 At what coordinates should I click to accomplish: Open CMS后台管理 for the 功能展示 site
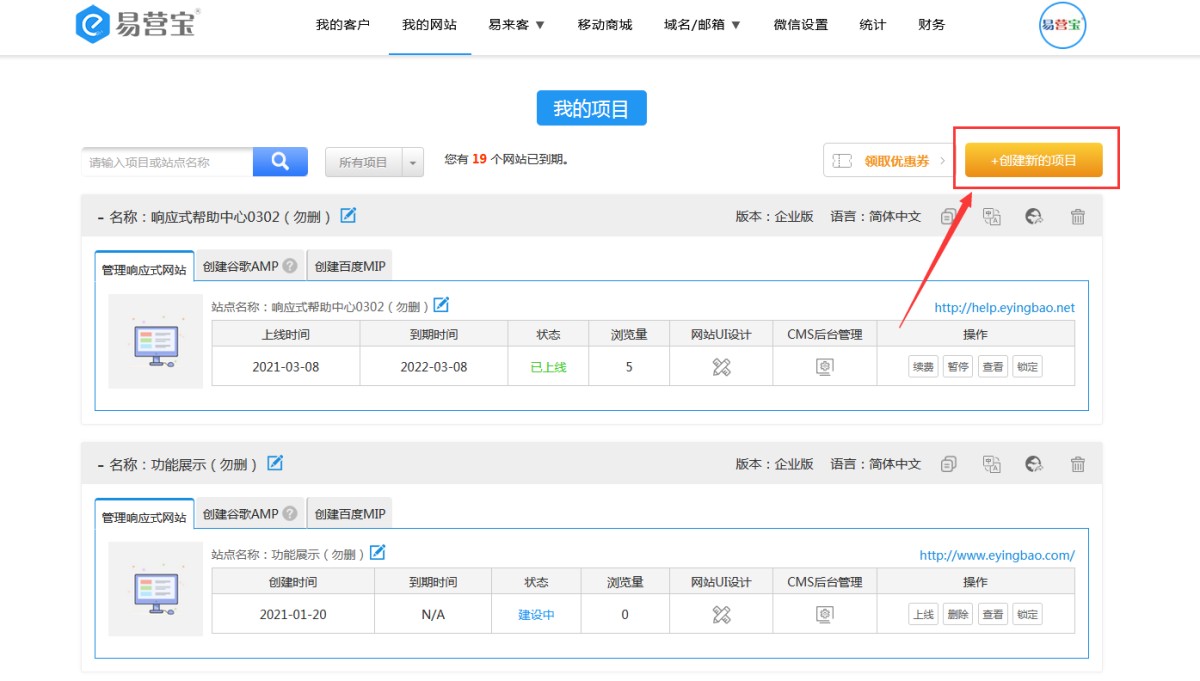824,614
